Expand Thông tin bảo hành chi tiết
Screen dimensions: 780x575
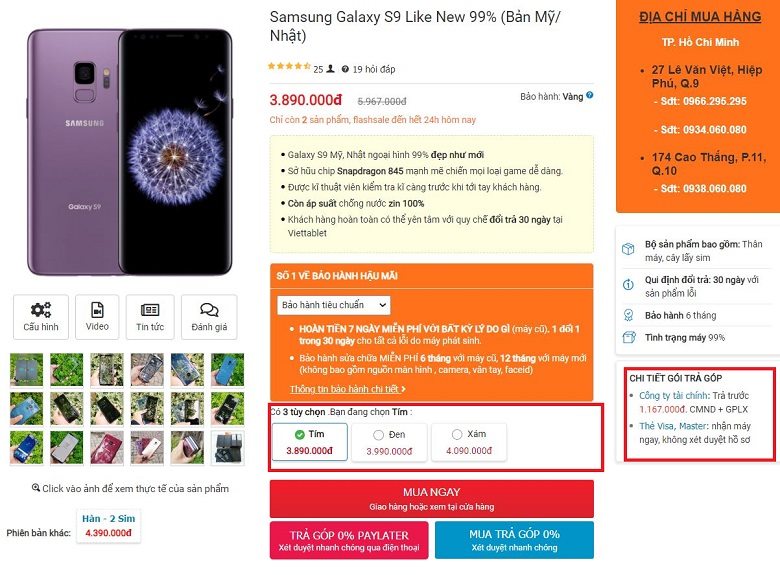[x=347, y=389]
